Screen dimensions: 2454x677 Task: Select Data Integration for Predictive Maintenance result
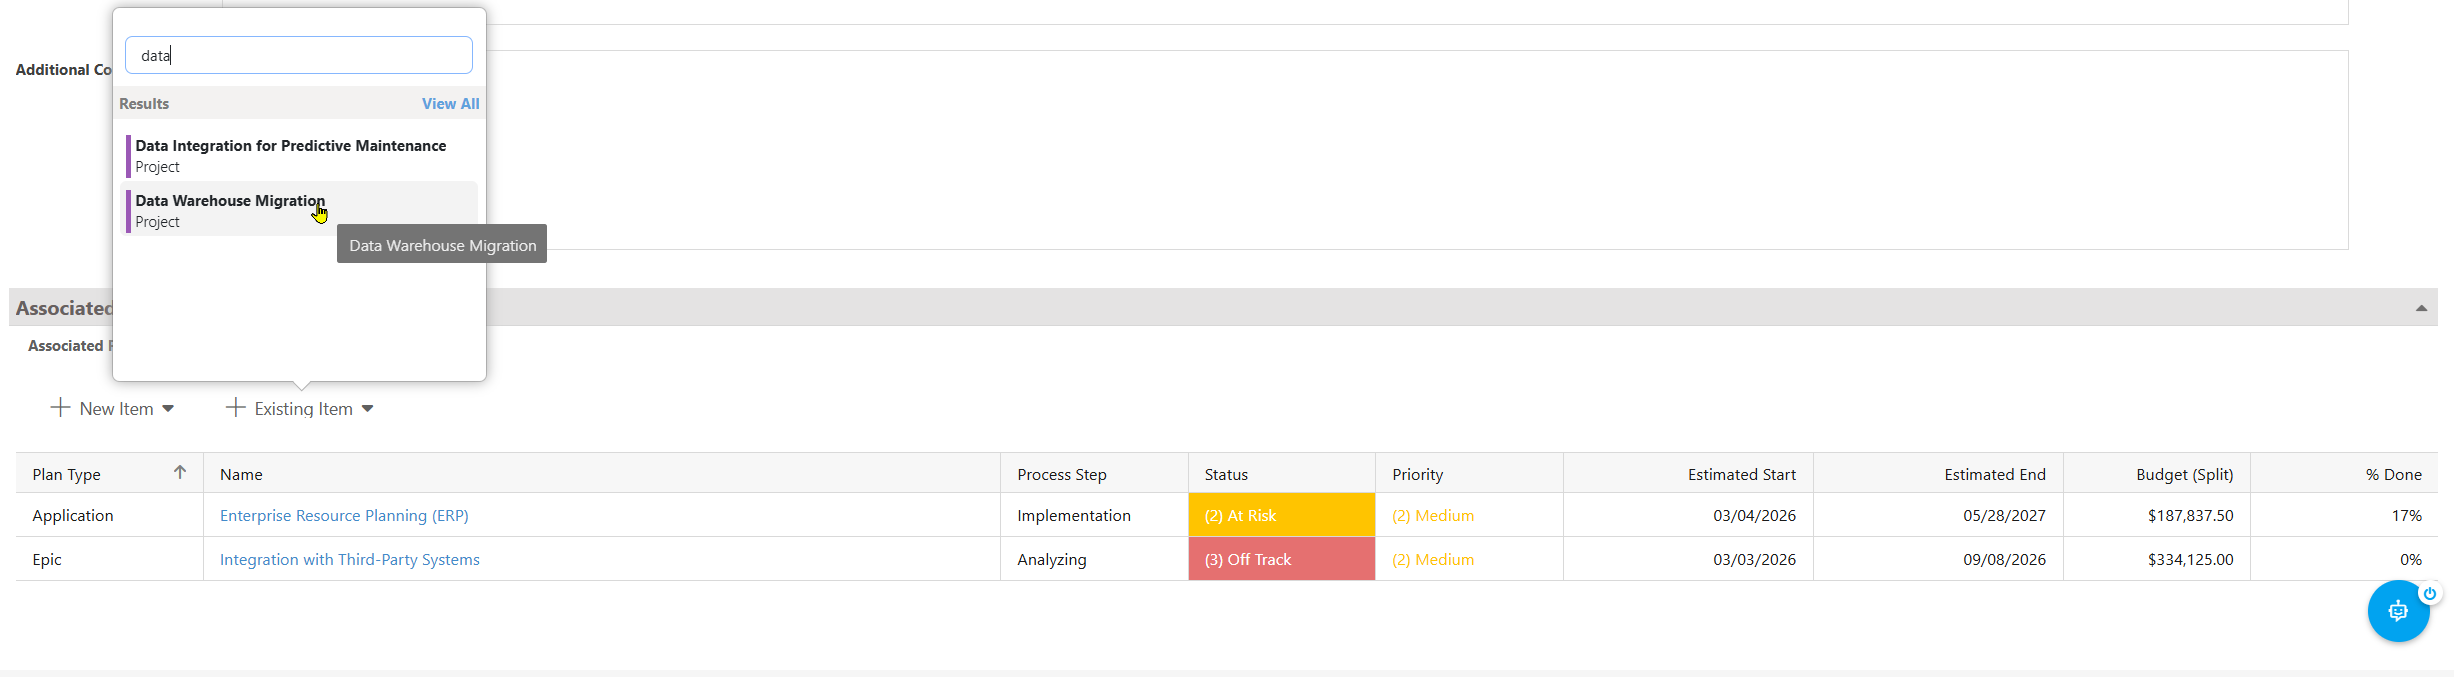pos(299,155)
